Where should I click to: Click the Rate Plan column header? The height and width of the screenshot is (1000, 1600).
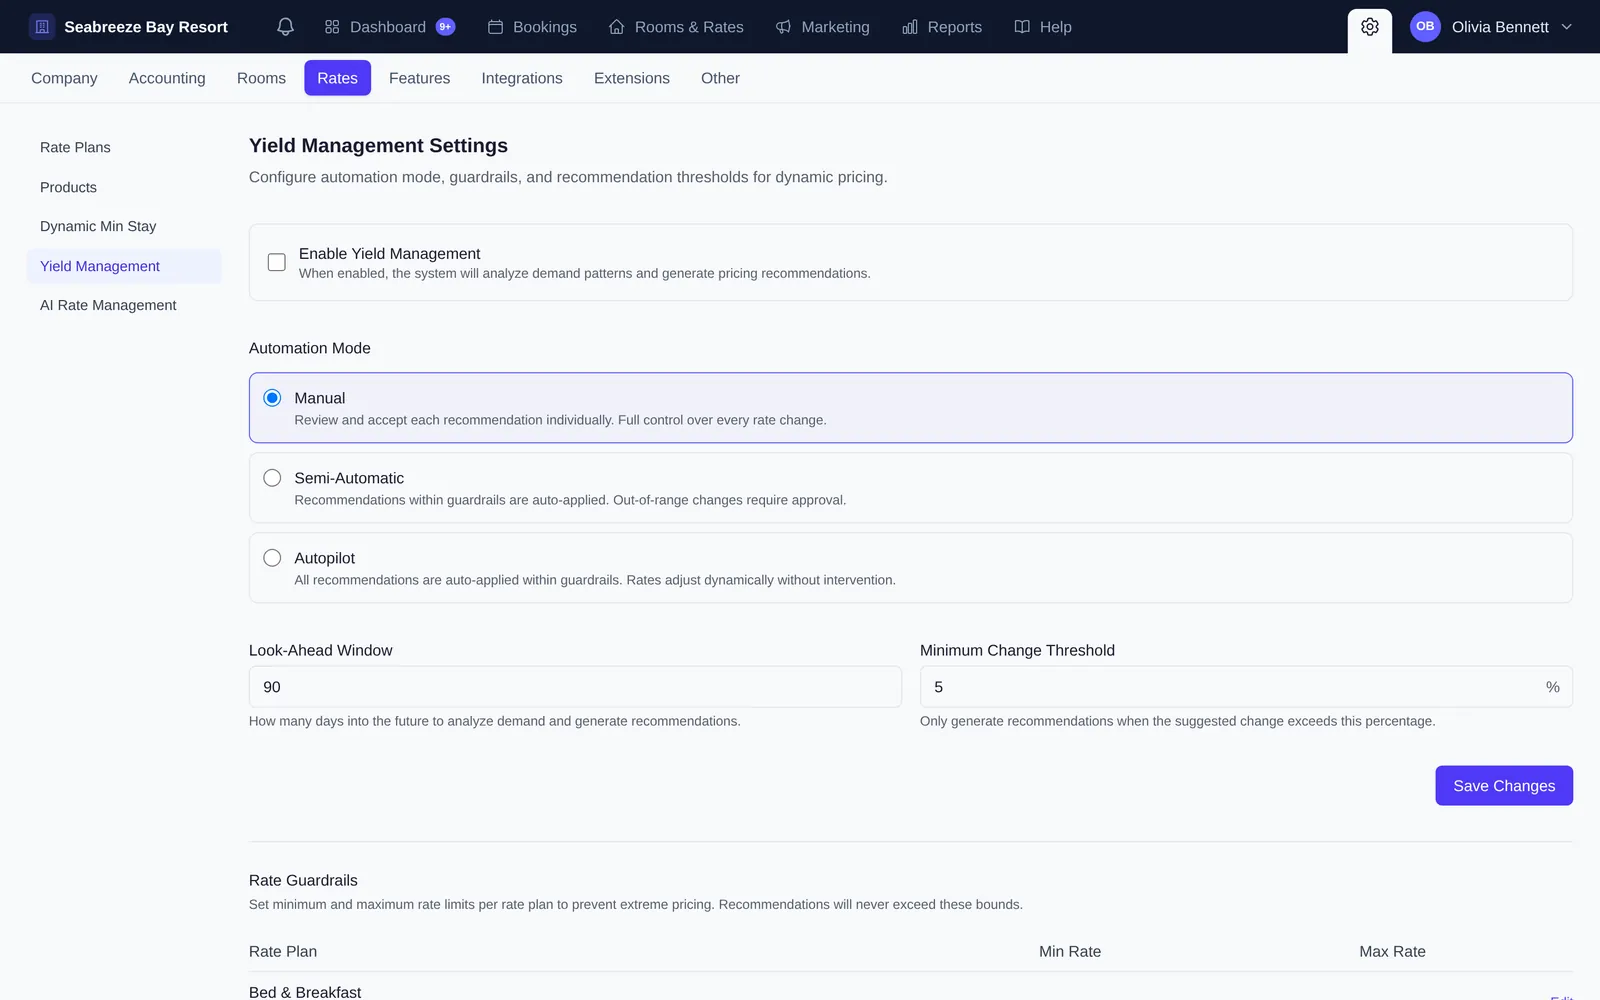283,952
